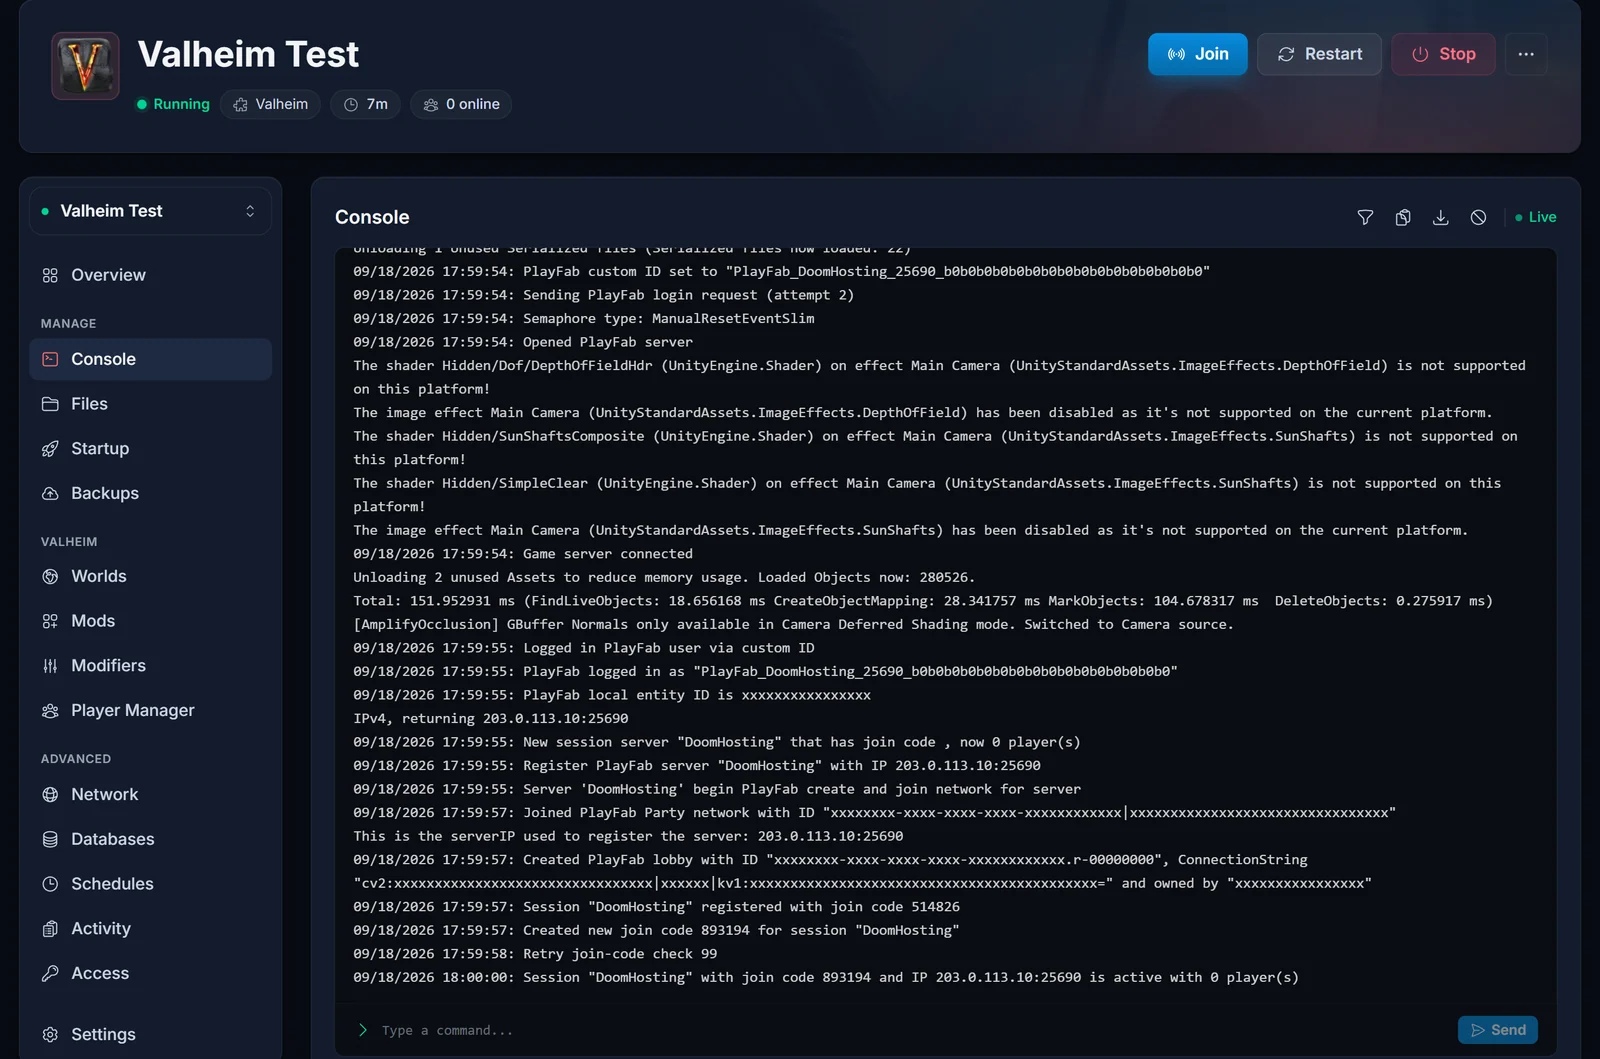Open the three-dot more options menu
The image size is (1600, 1059).
(x=1525, y=54)
